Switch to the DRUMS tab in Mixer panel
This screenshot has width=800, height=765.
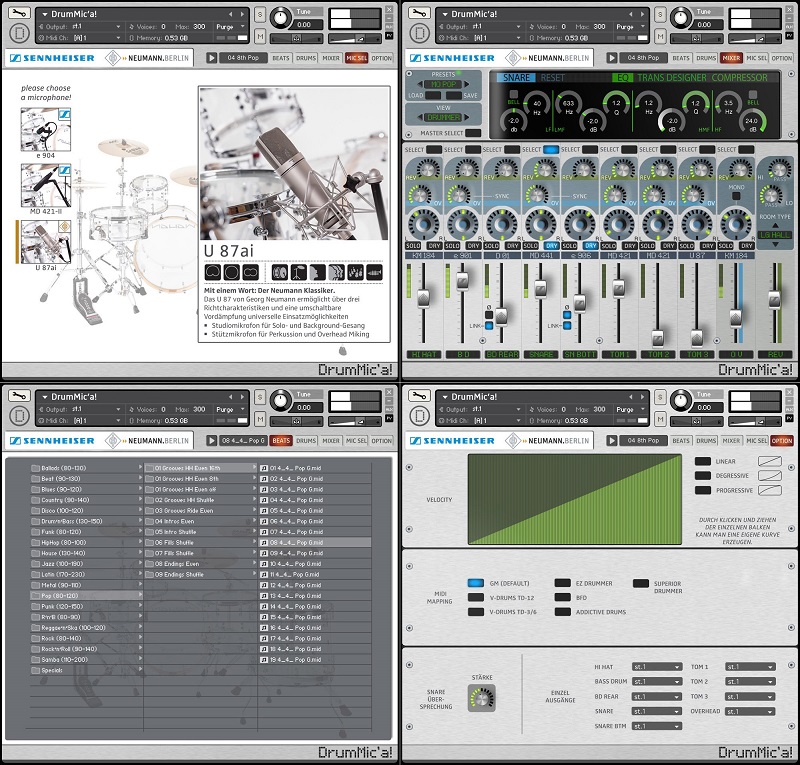pyautogui.click(x=706, y=58)
